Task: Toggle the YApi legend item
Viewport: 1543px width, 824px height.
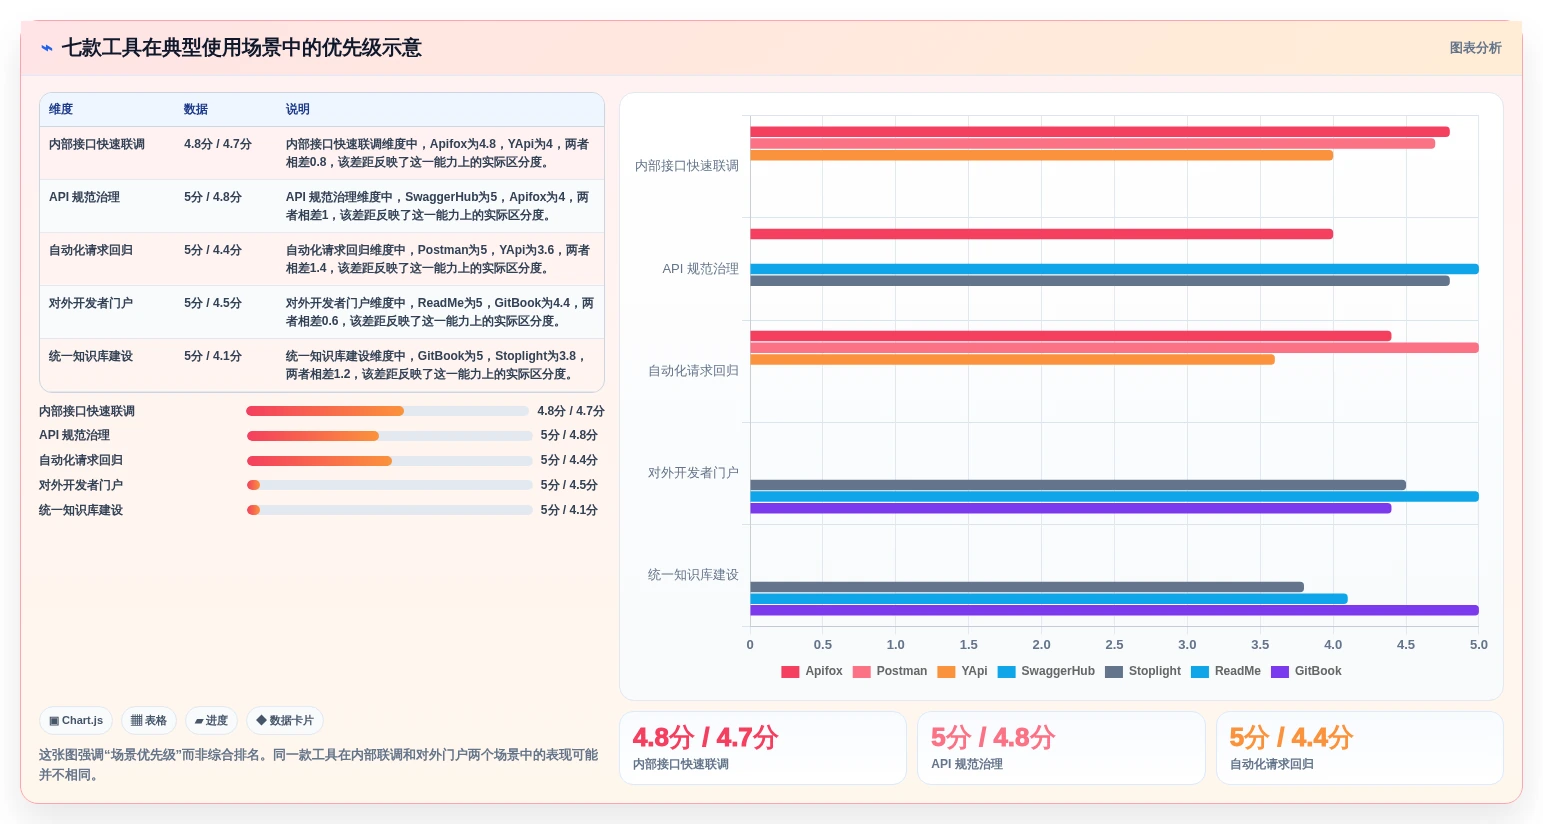Action: (962, 671)
